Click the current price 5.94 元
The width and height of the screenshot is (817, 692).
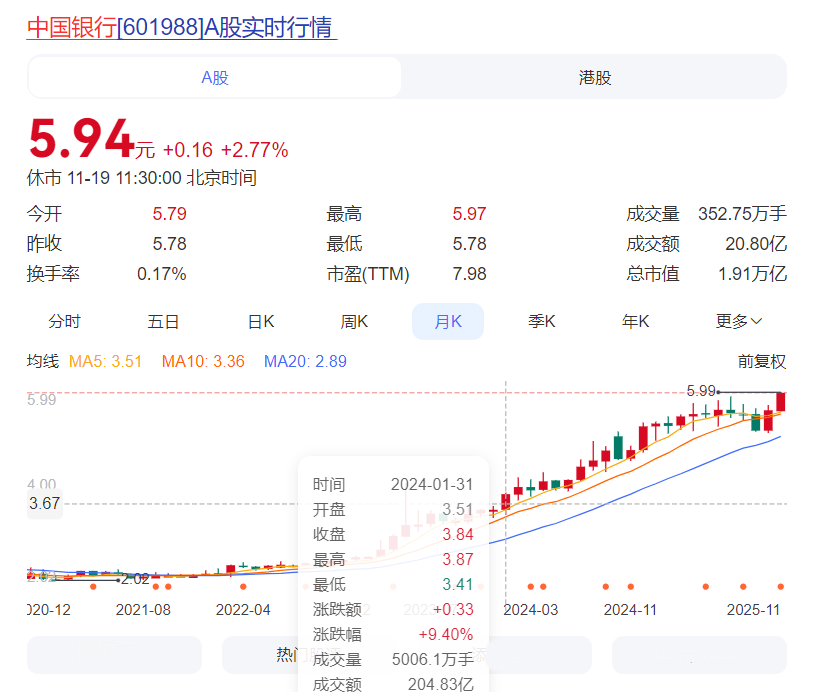[92, 139]
